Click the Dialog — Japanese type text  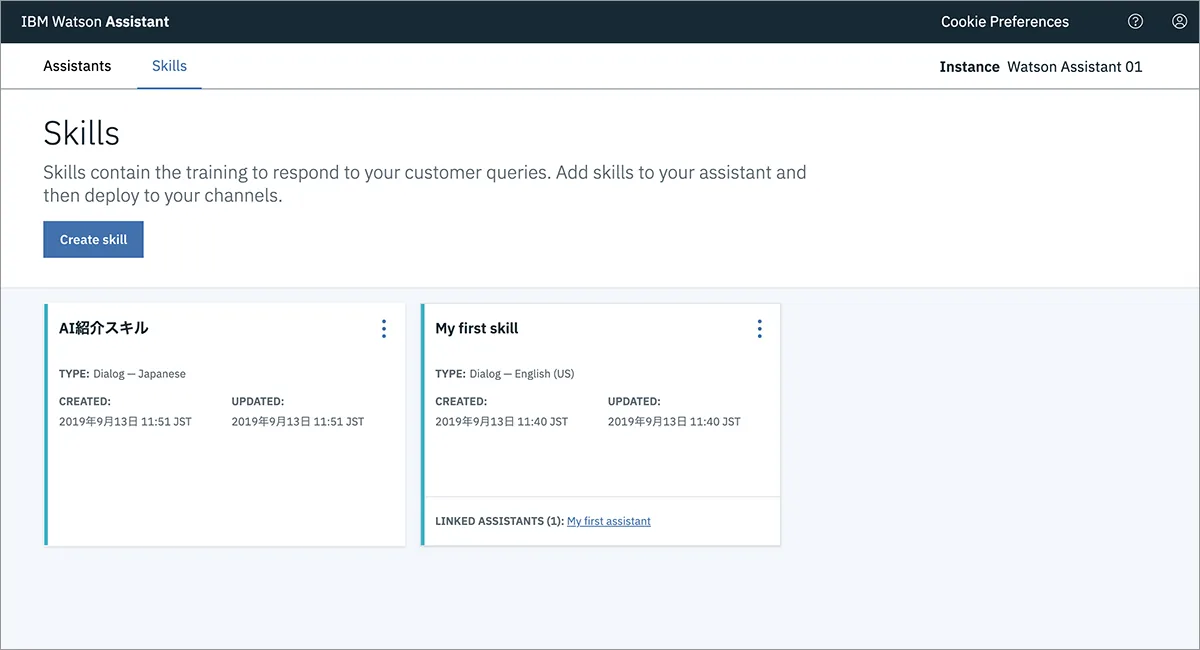[139, 374]
